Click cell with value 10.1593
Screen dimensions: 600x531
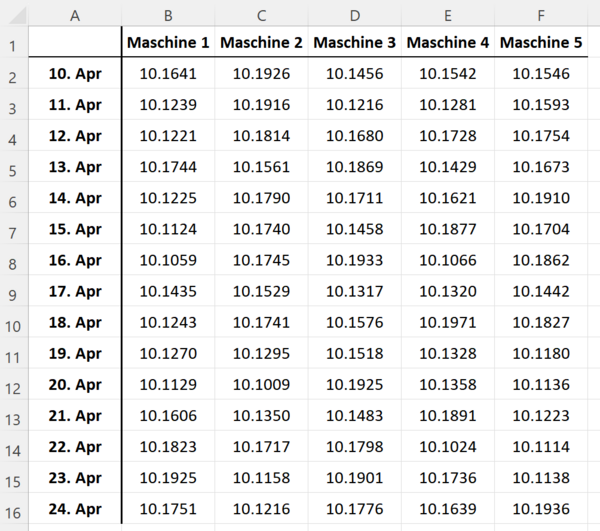click(x=541, y=104)
